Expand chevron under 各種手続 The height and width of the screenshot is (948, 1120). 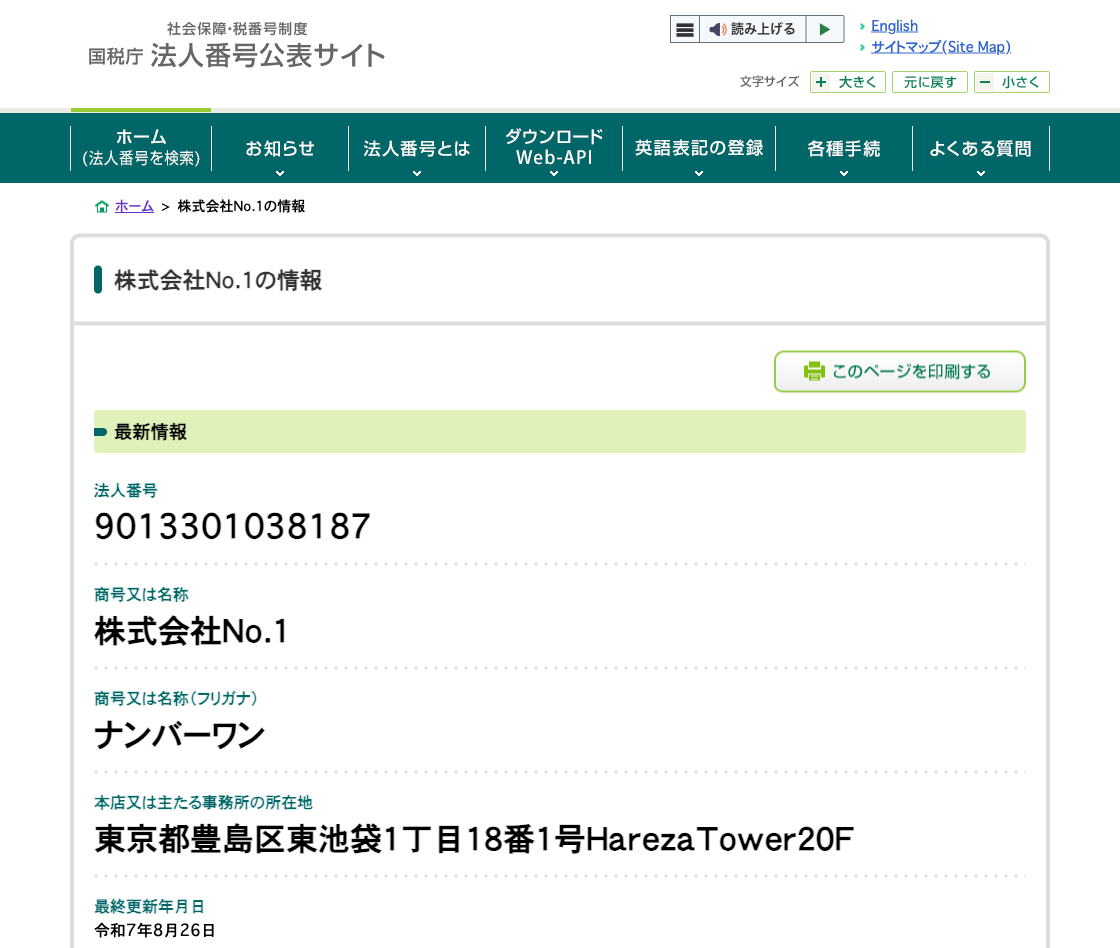point(844,174)
